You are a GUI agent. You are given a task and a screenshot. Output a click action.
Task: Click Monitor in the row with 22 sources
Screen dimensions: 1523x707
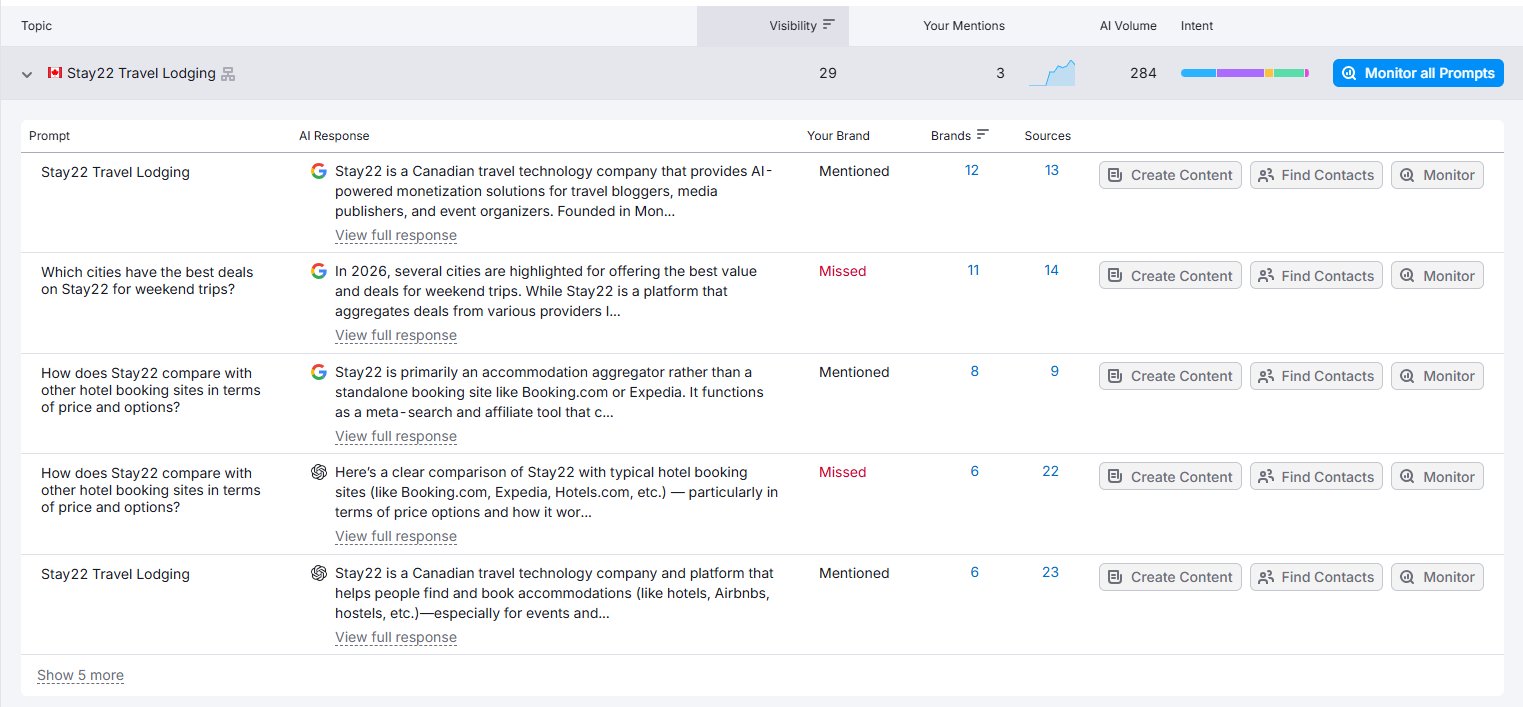[1437, 477]
